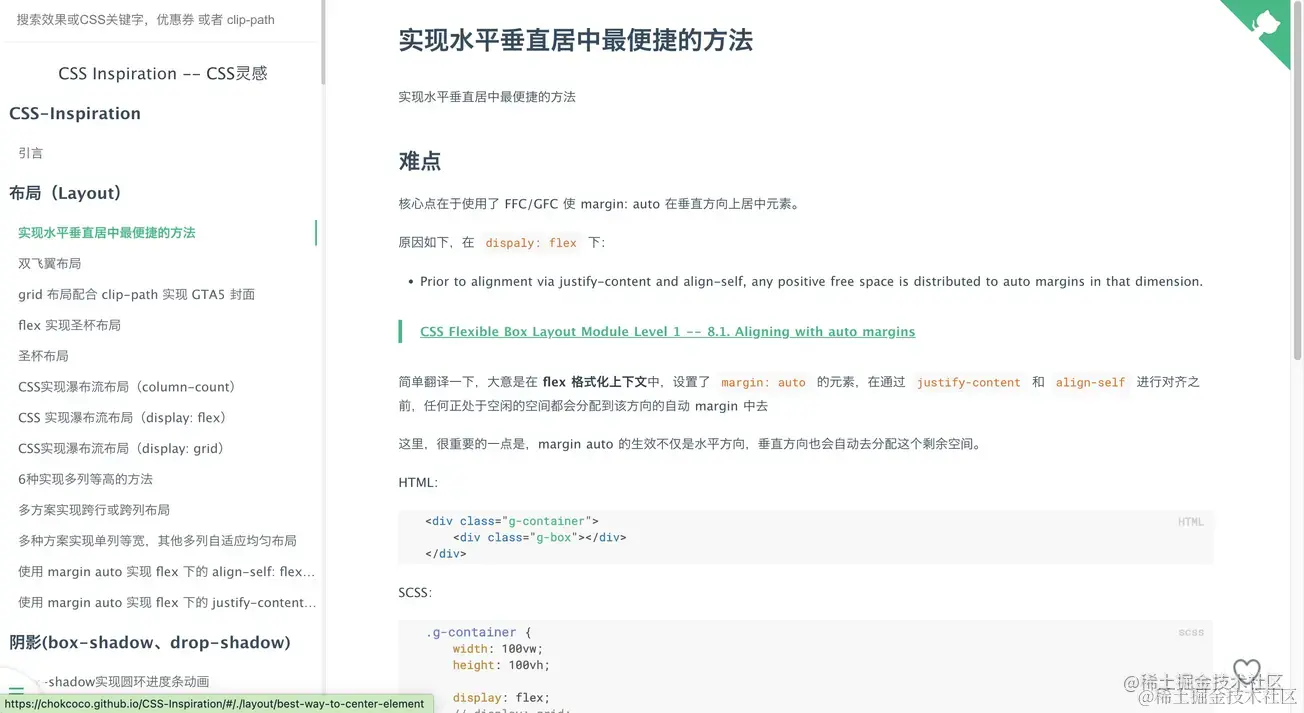Open '双飞翼布局' from the sidebar
Viewport: 1304px width, 713px height.
pos(48,263)
